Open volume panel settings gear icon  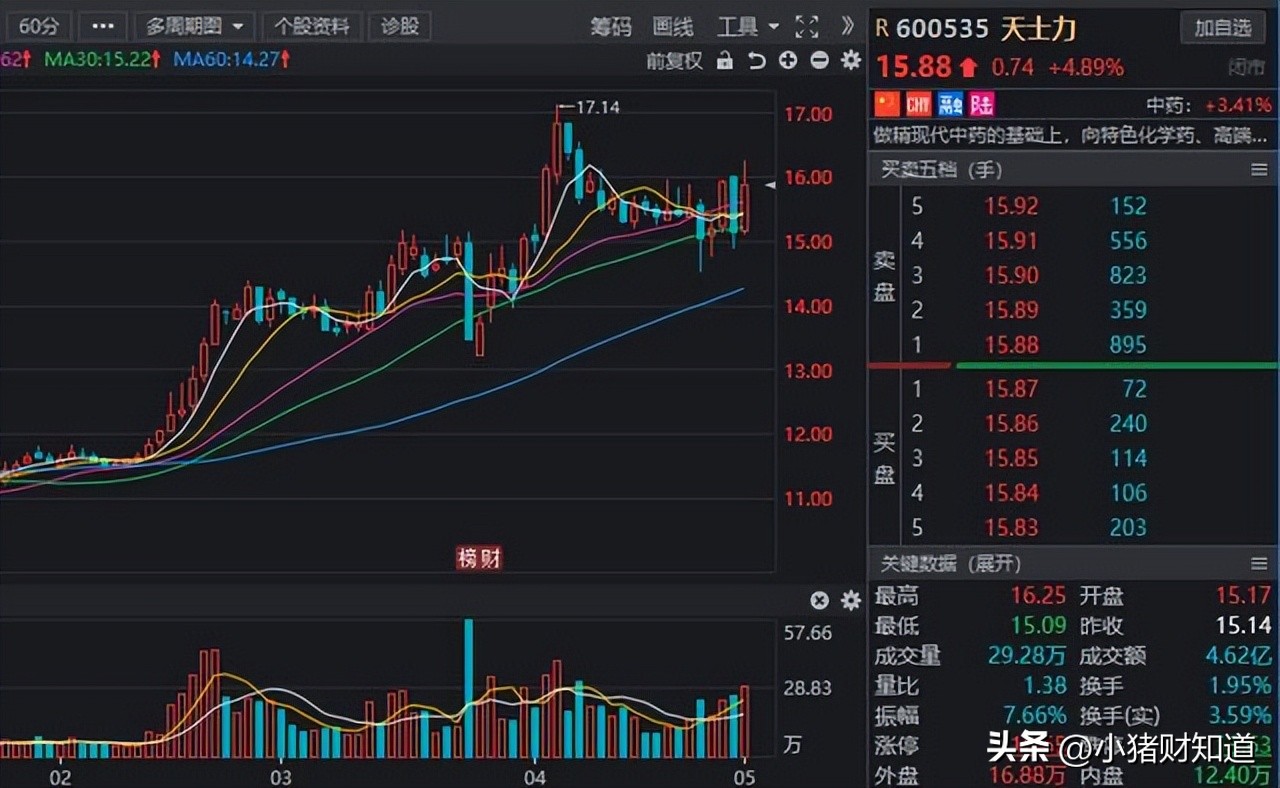click(x=849, y=600)
